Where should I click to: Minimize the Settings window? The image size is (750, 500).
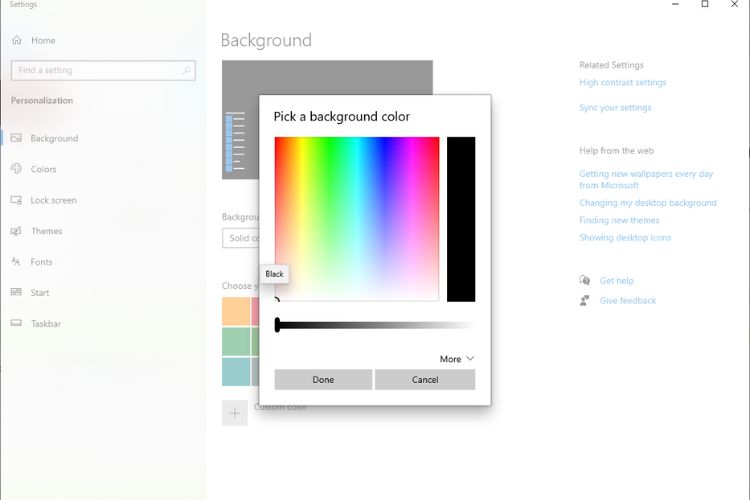click(675, 4)
